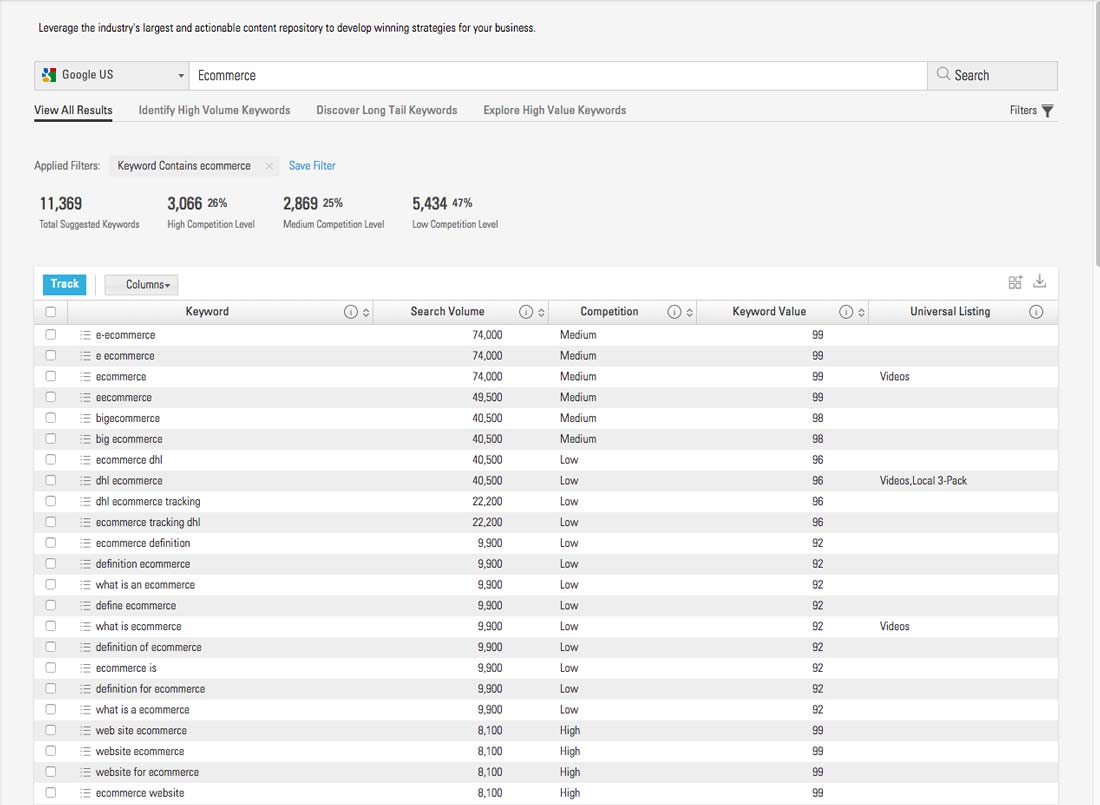
Task: Switch to Identify High Volume Keywords tab
Action: click(214, 110)
